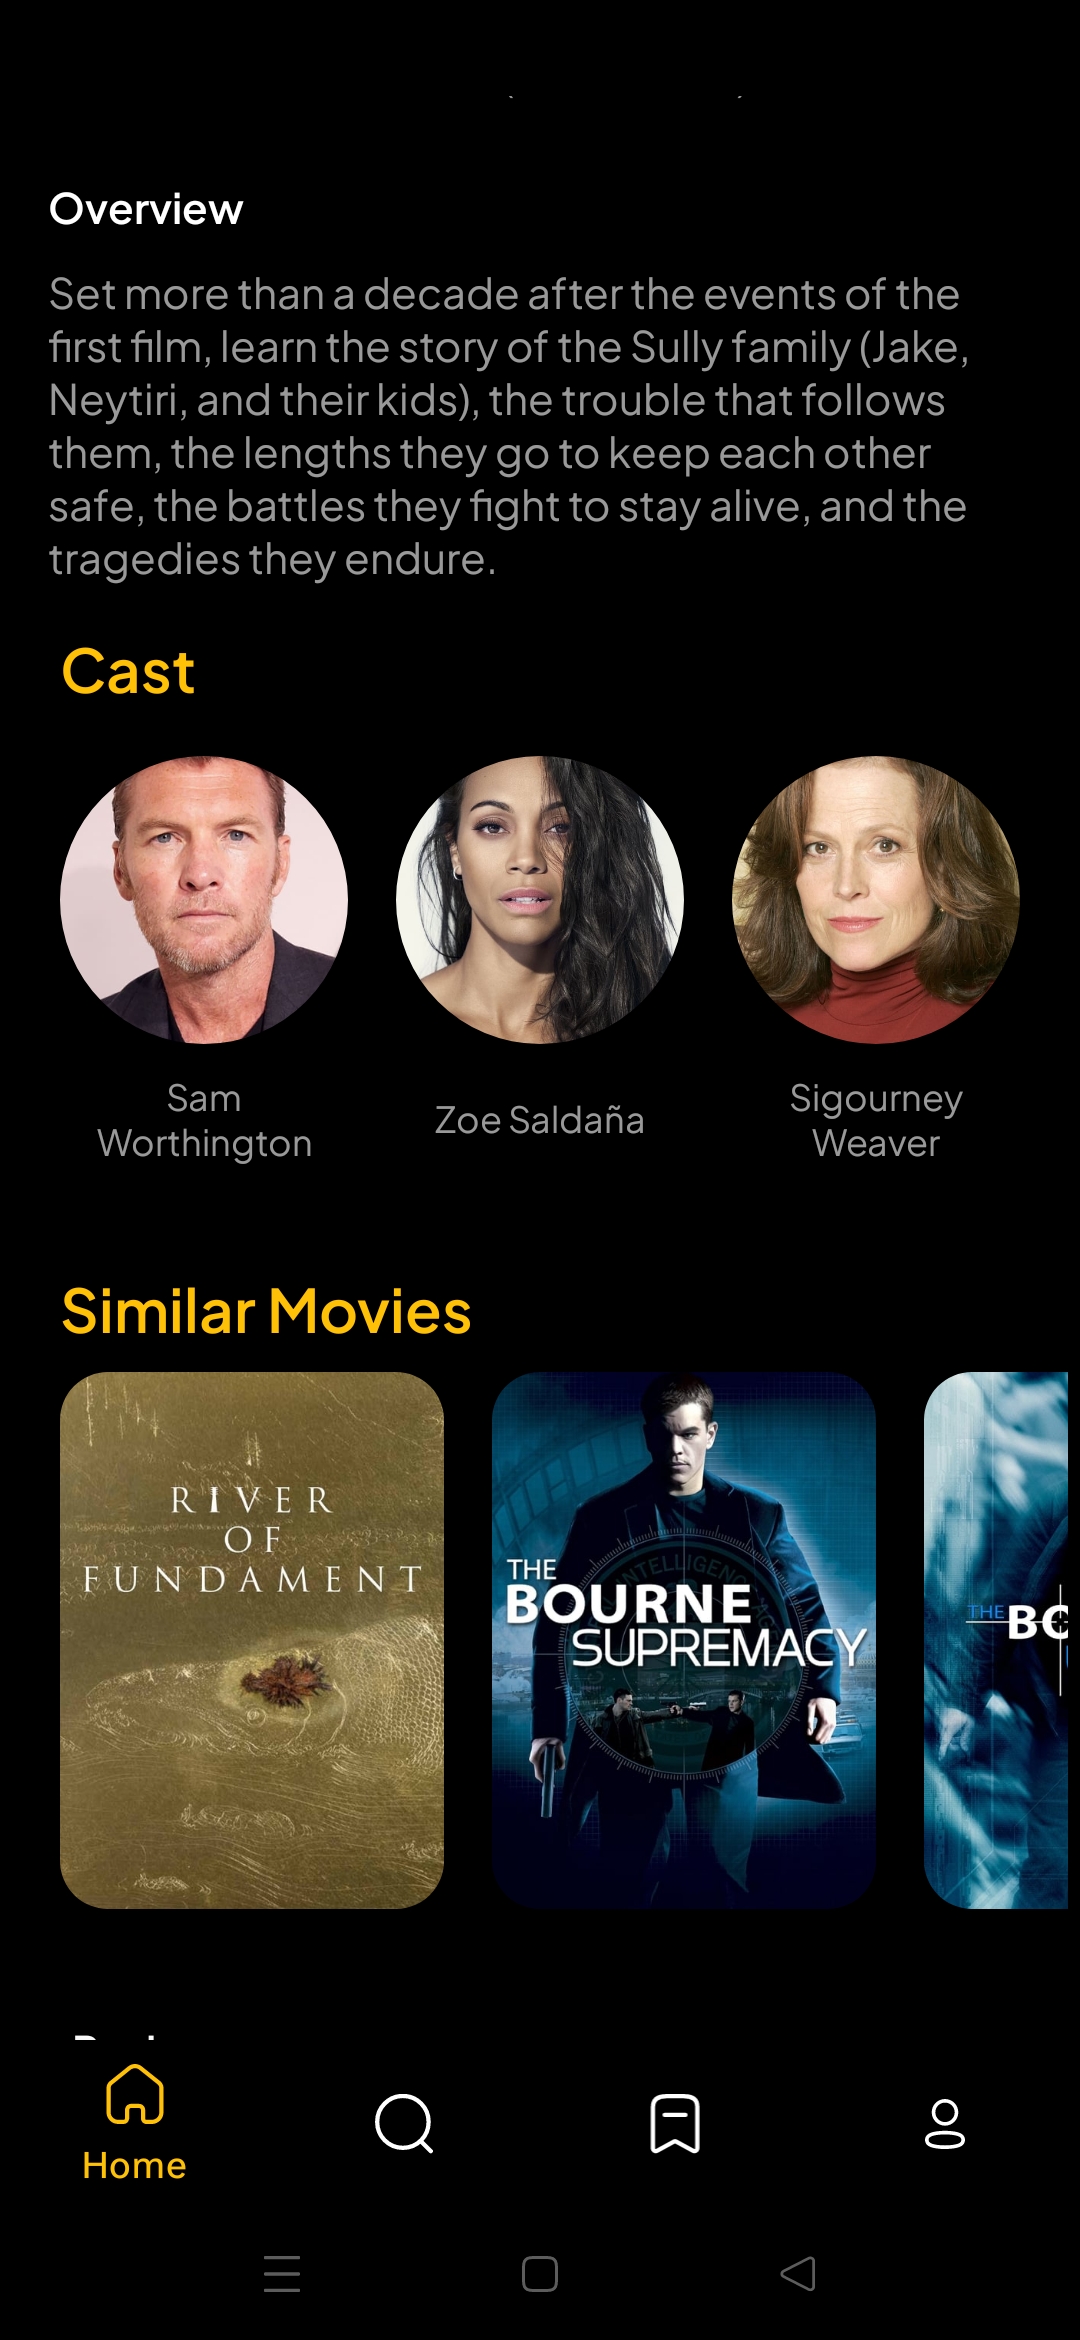The image size is (1080, 2340).
Task: Tap the Sam Worthington name label
Action: pos(204,1121)
